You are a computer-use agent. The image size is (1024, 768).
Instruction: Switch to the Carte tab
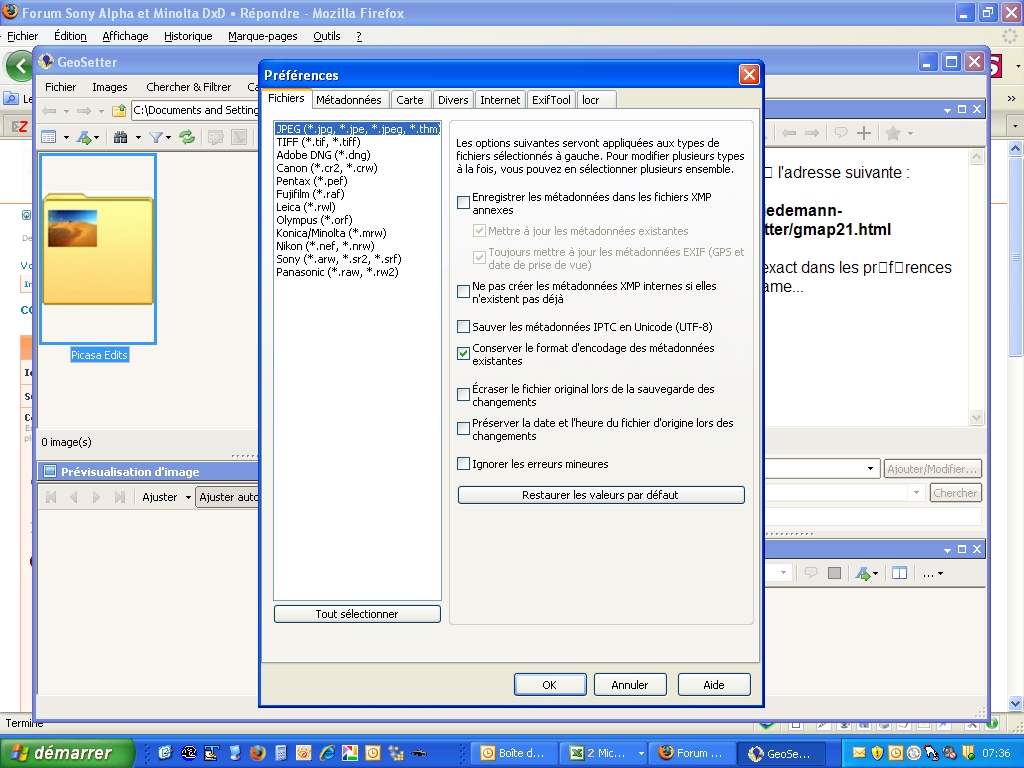click(409, 100)
